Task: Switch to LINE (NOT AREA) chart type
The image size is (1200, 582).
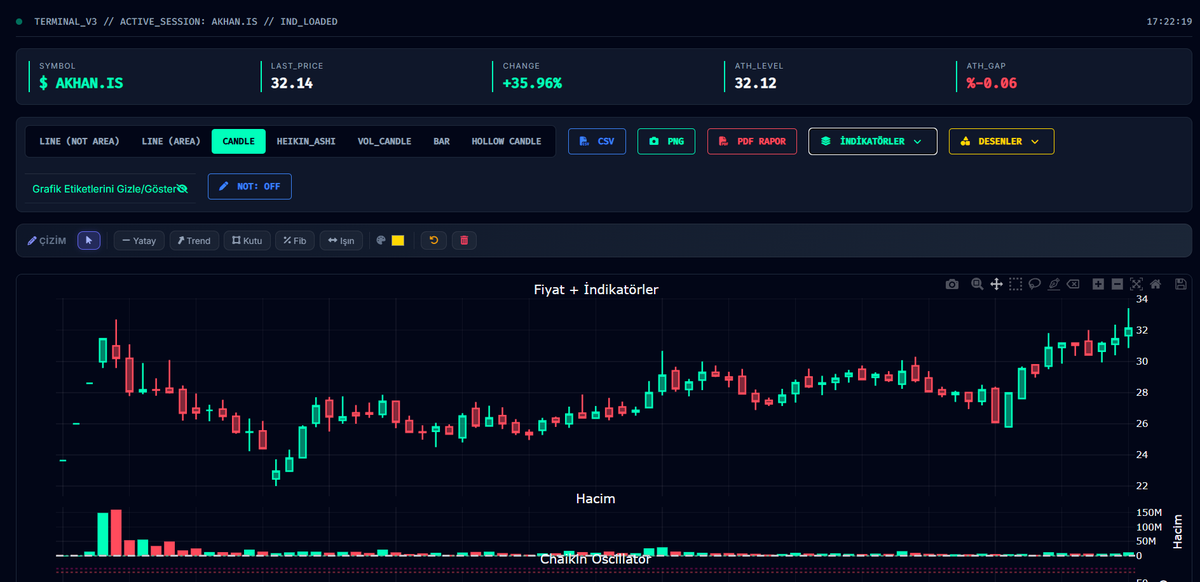Action: [x=80, y=141]
